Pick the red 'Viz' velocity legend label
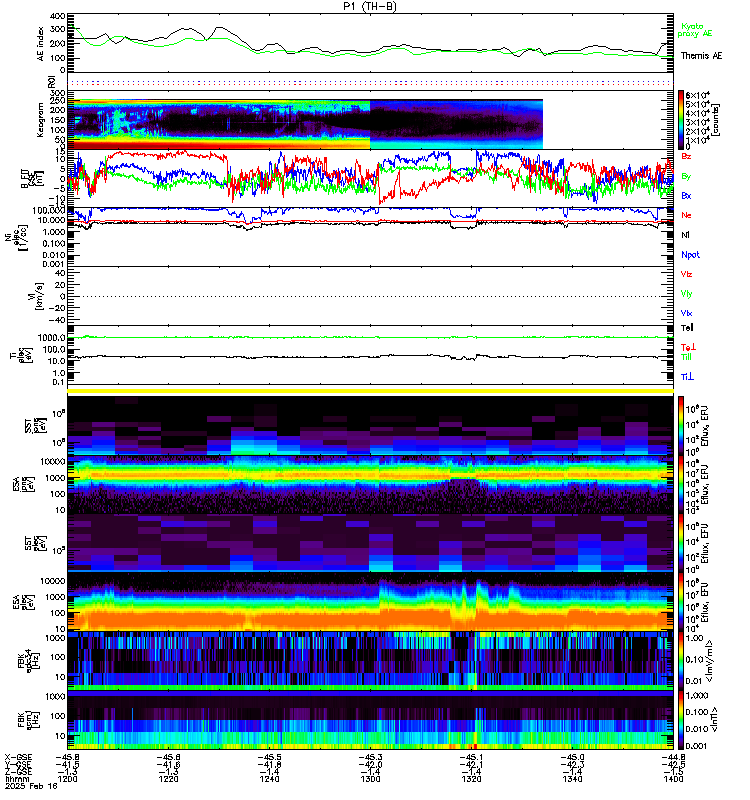 (x=686, y=274)
